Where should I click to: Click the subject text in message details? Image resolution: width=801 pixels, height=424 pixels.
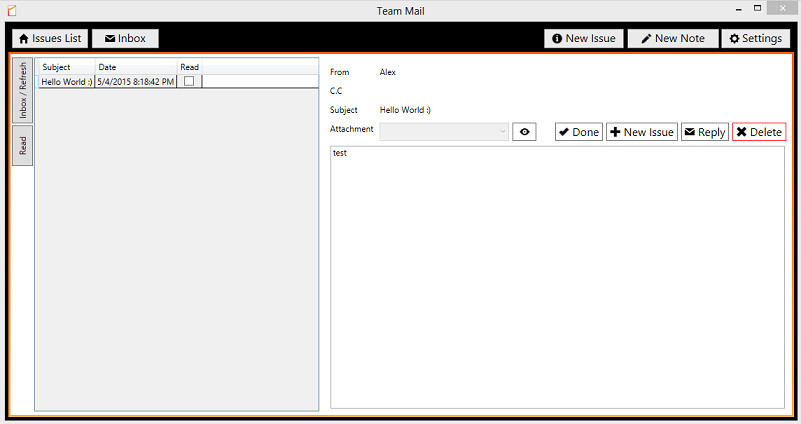405,110
